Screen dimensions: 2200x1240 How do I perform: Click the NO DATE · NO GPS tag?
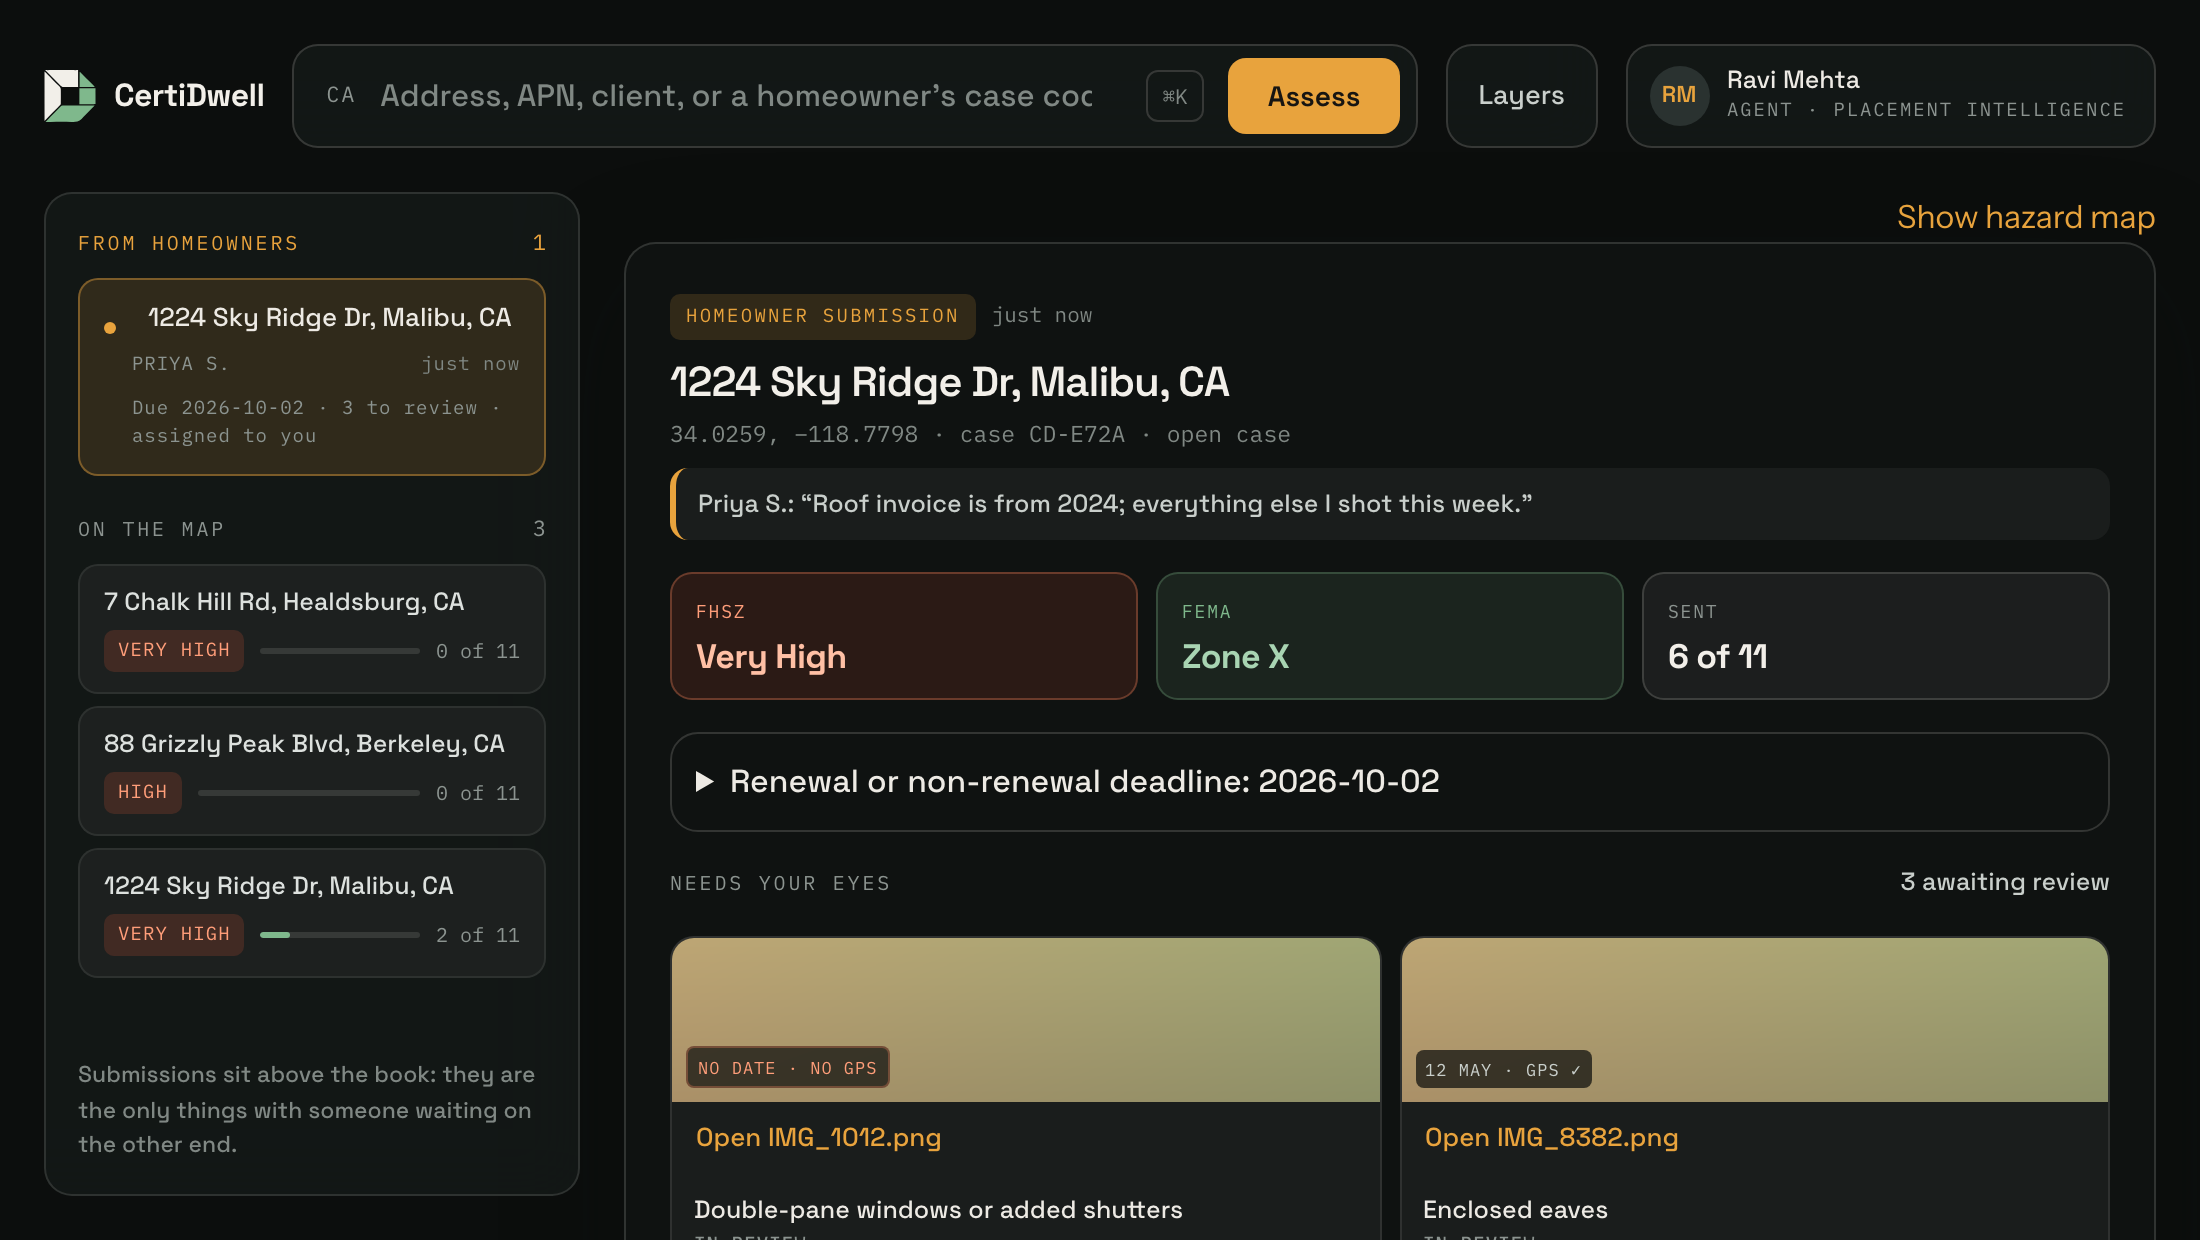788,1068
